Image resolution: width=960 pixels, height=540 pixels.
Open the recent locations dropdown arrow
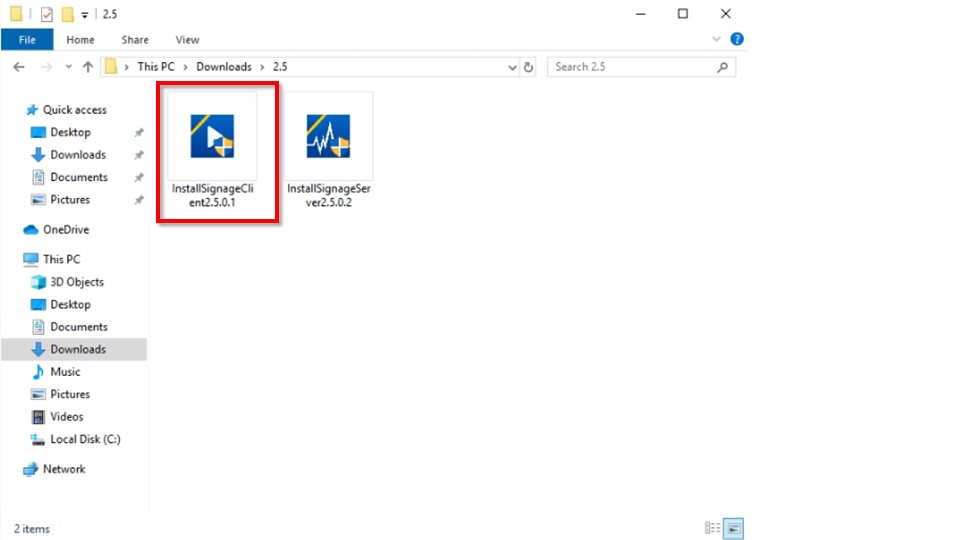pyautogui.click(x=68, y=67)
